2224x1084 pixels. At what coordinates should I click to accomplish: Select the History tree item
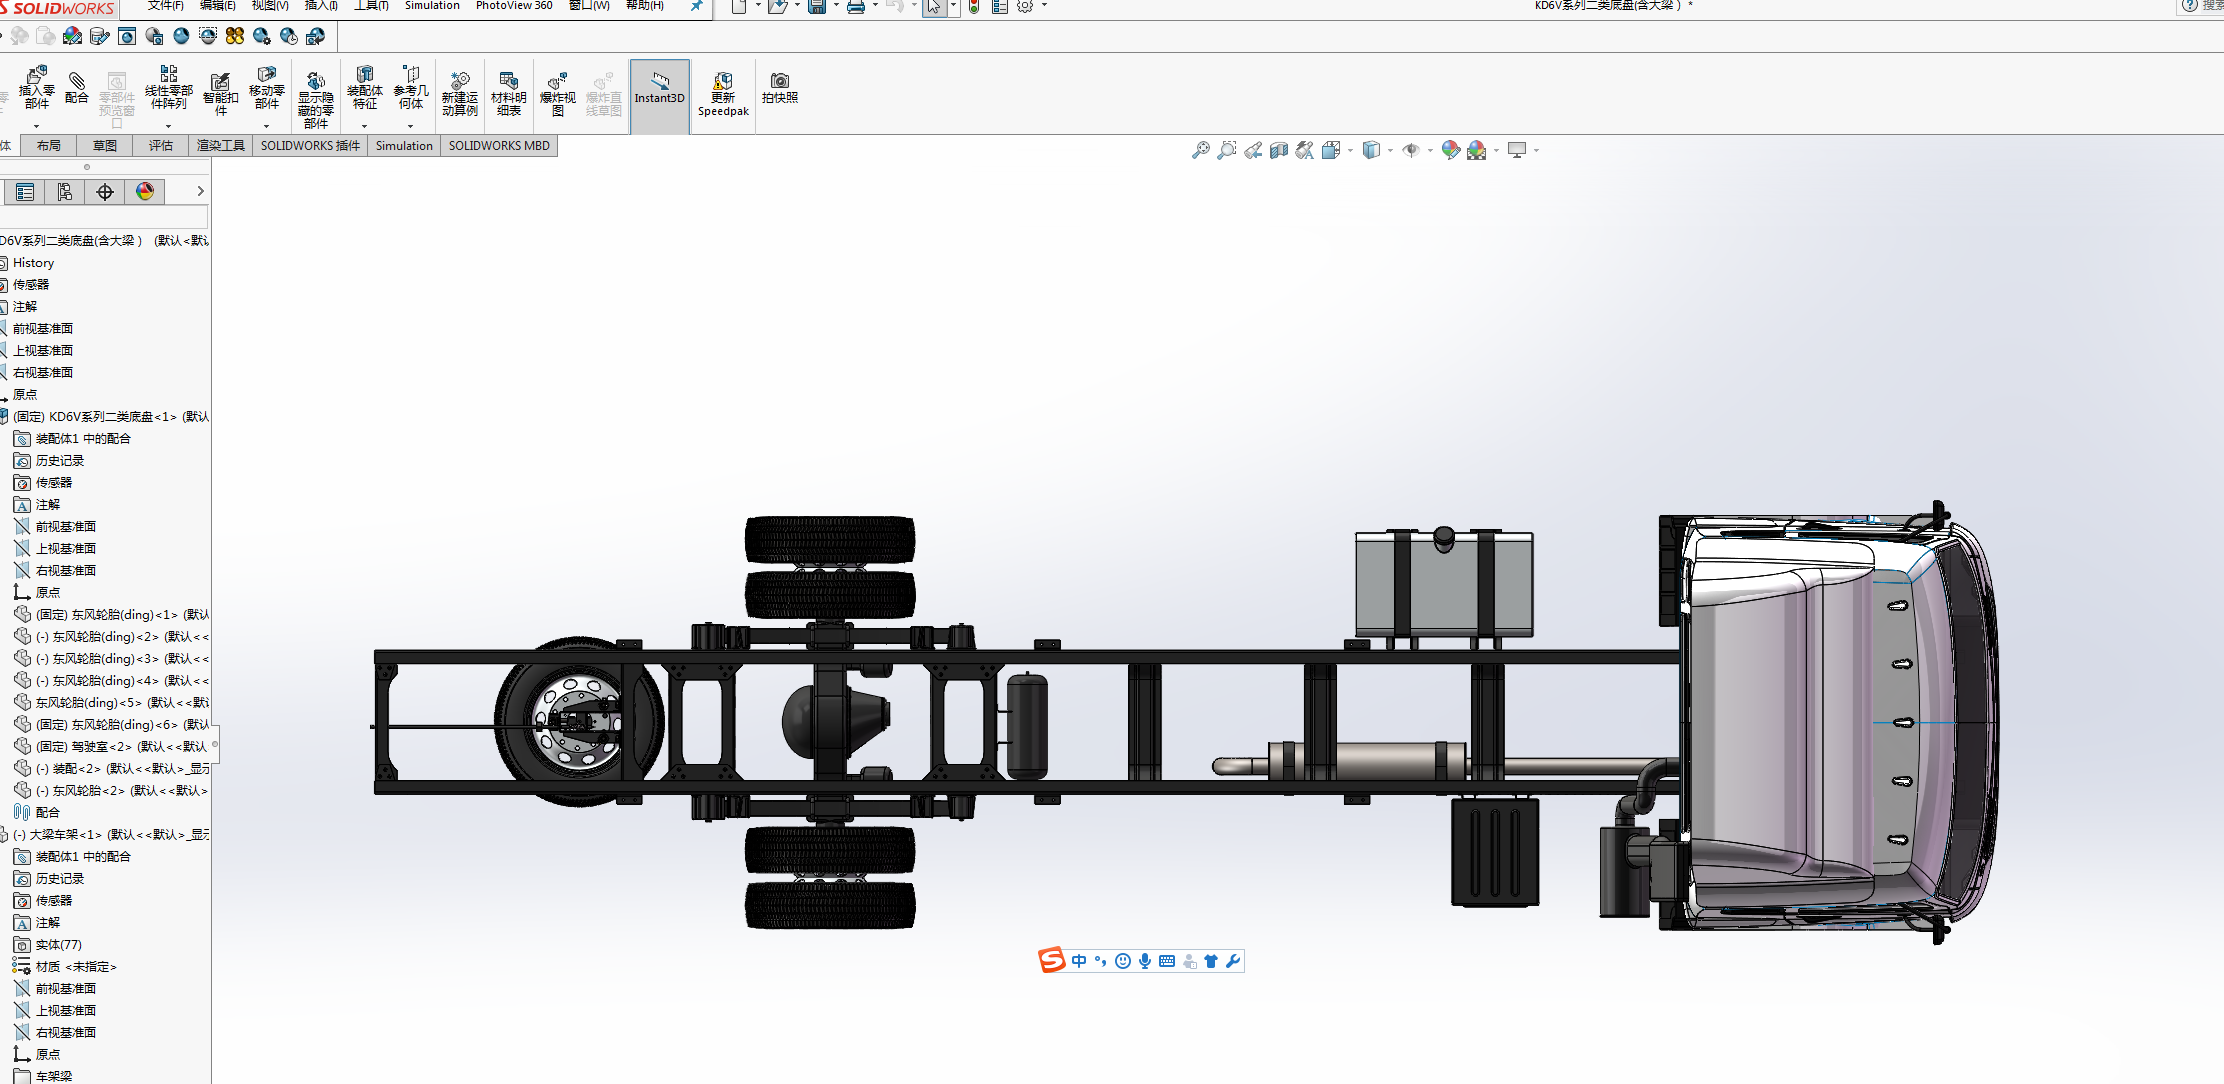[33, 263]
